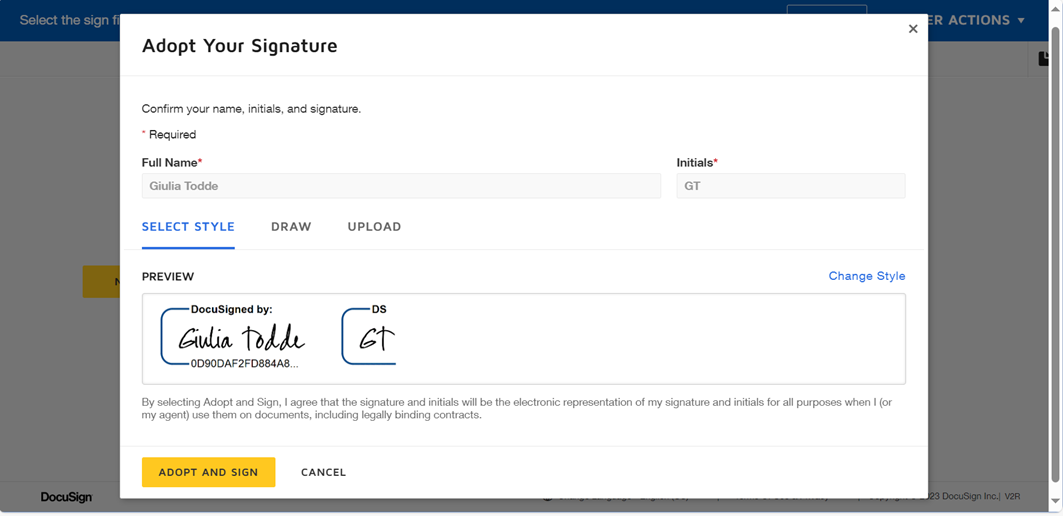Click the Adopt and Sign button

[x=208, y=472]
